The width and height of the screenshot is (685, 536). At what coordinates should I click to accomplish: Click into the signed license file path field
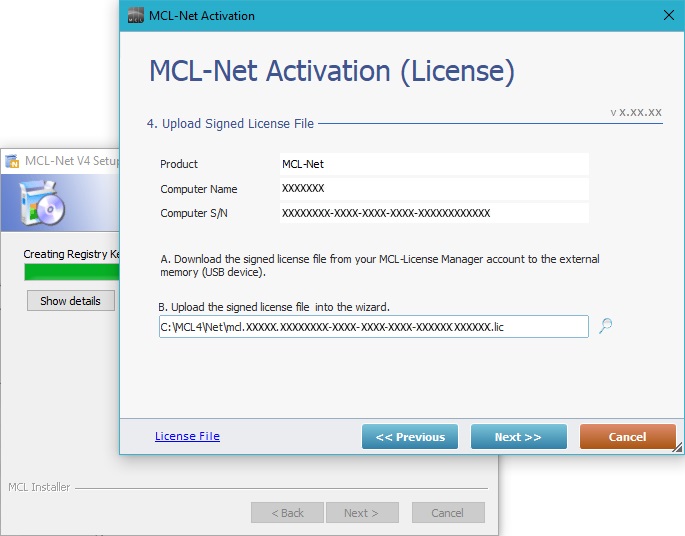[x=373, y=327]
